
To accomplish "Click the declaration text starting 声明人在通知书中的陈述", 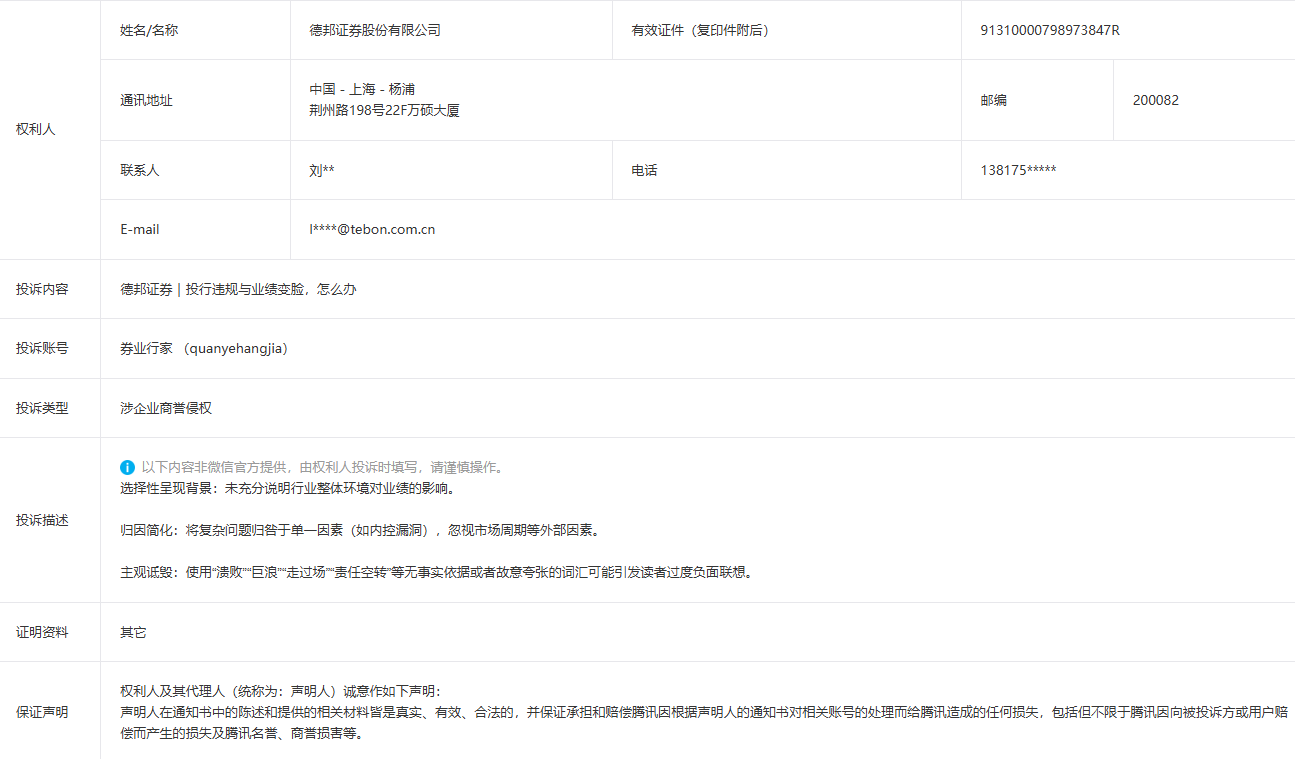I will click(x=704, y=723).
